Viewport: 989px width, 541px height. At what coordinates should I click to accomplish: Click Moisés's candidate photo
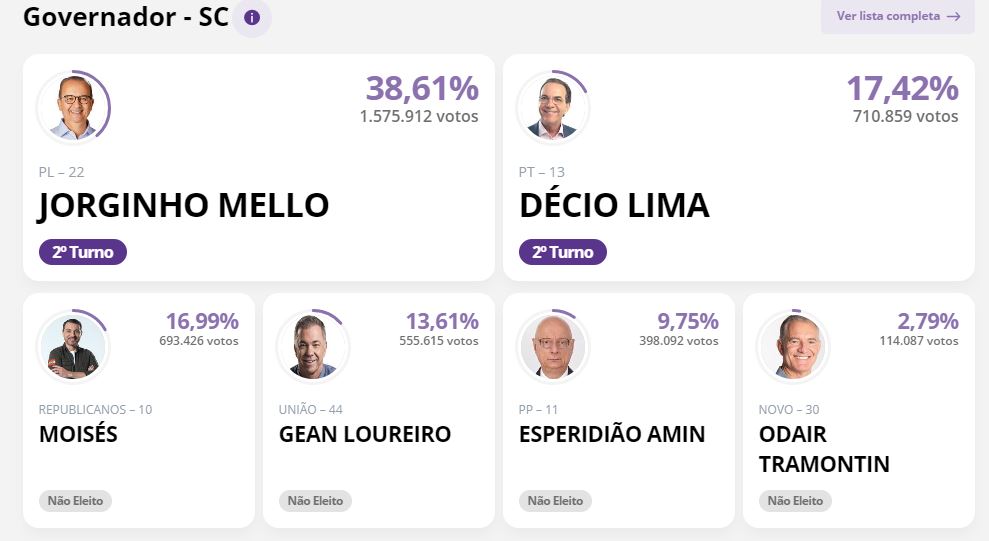coord(73,347)
